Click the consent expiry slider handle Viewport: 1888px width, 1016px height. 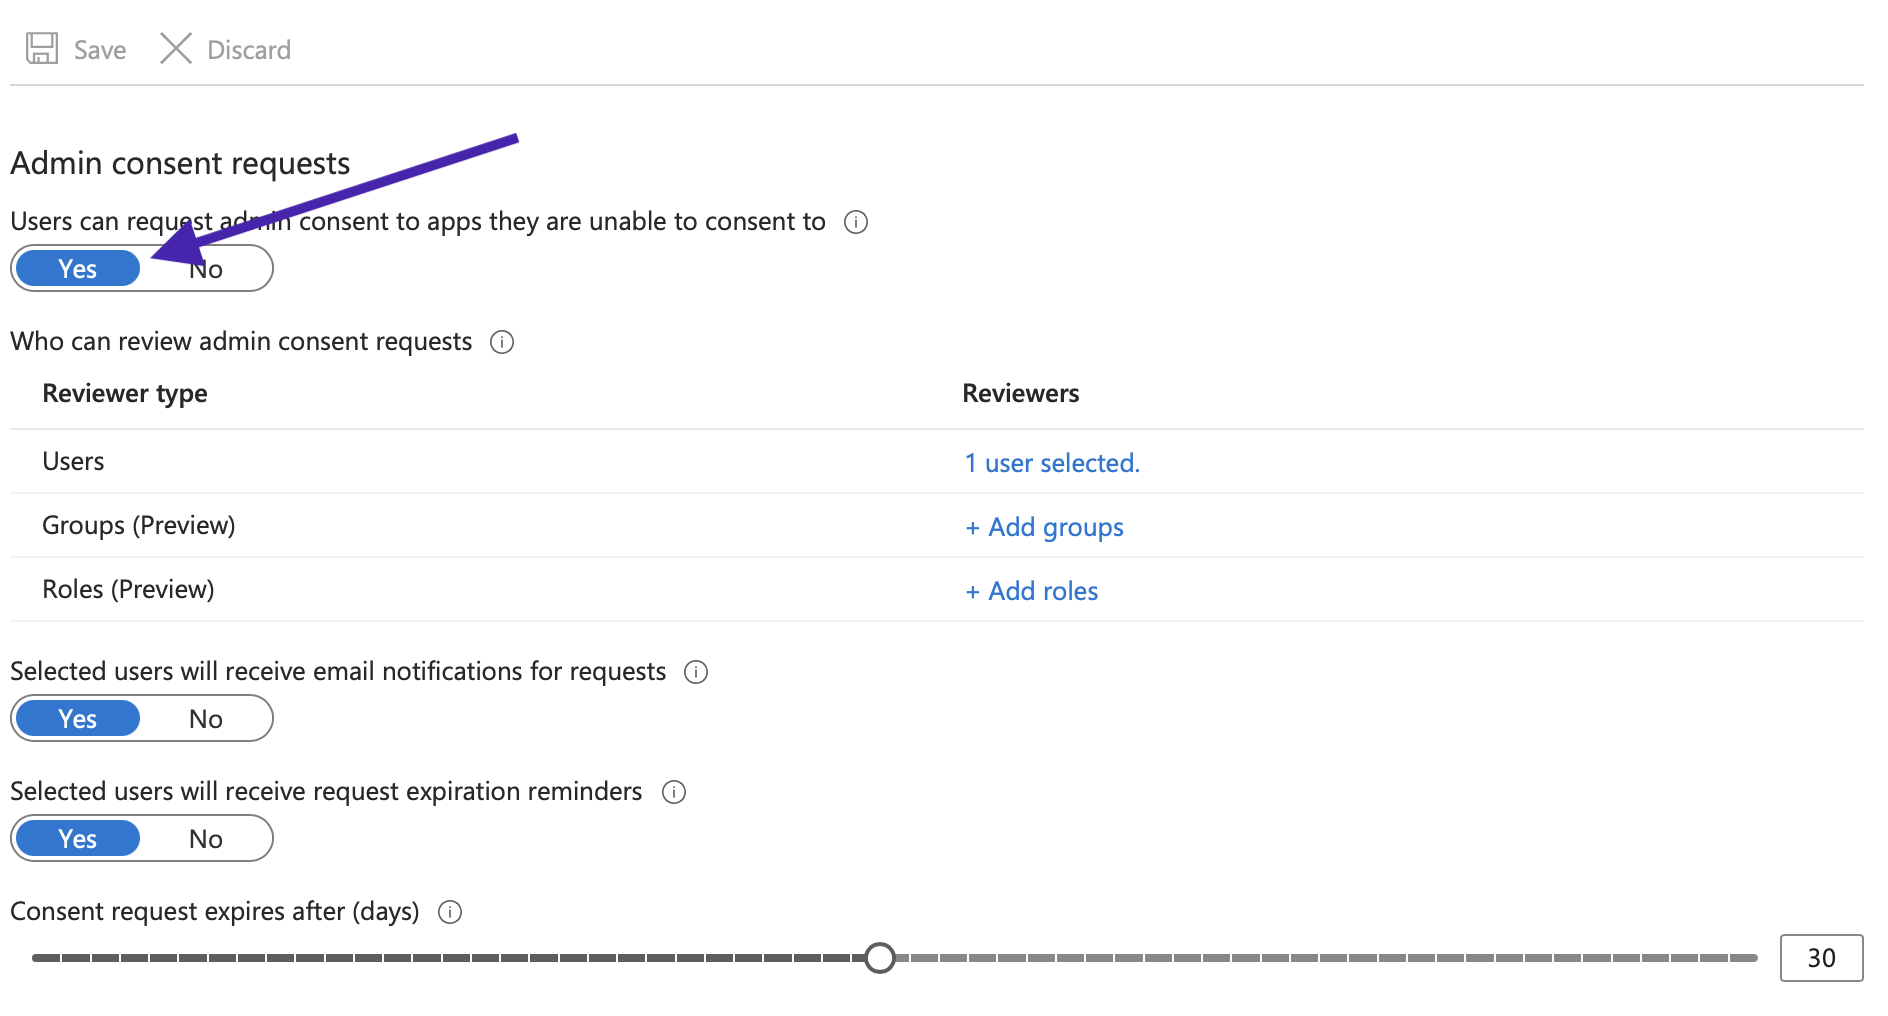[x=880, y=958]
